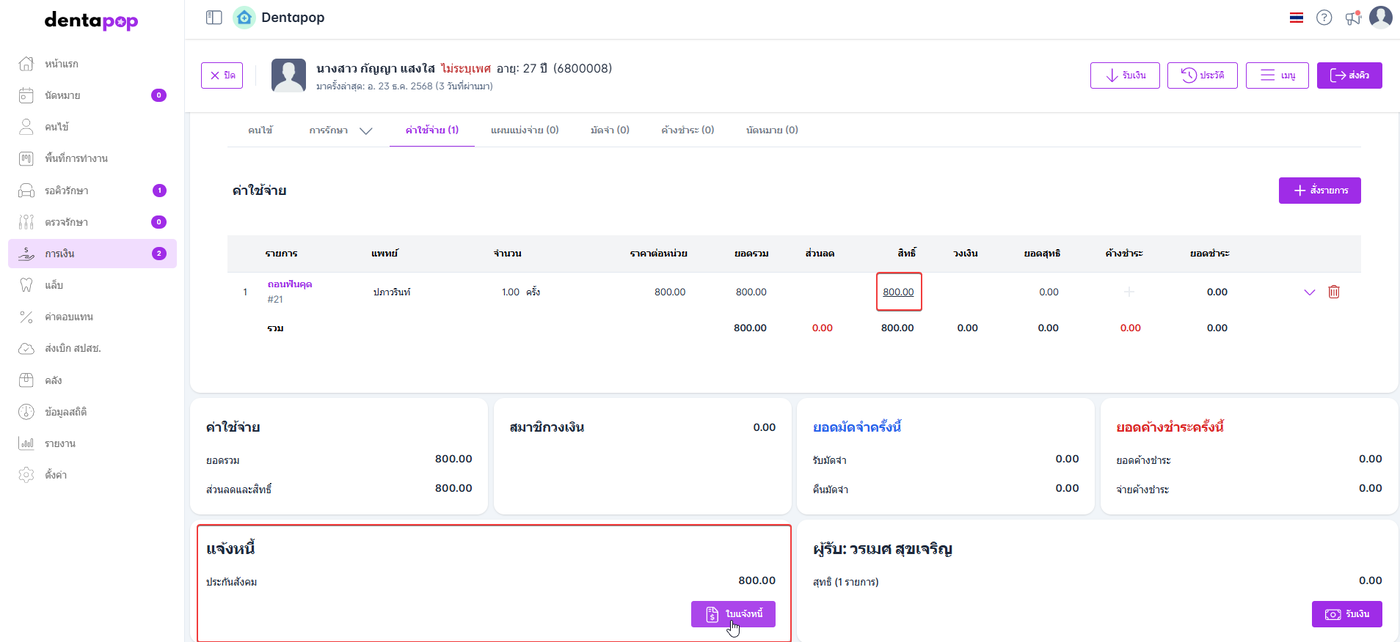Switch to the มัดจำ (0) tab
1400x642 pixels.
coord(610,130)
